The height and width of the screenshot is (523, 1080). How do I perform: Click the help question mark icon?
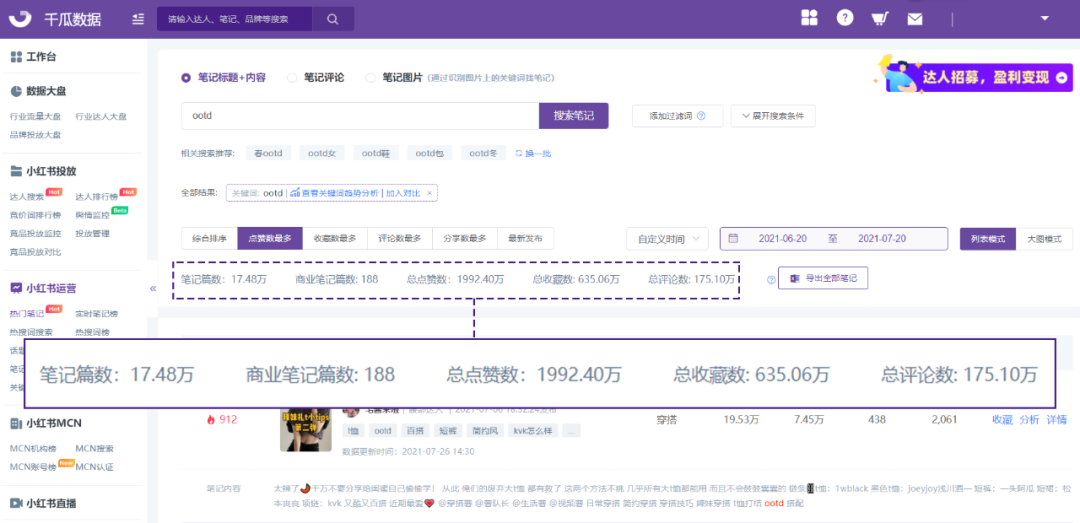pyautogui.click(x=845, y=18)
